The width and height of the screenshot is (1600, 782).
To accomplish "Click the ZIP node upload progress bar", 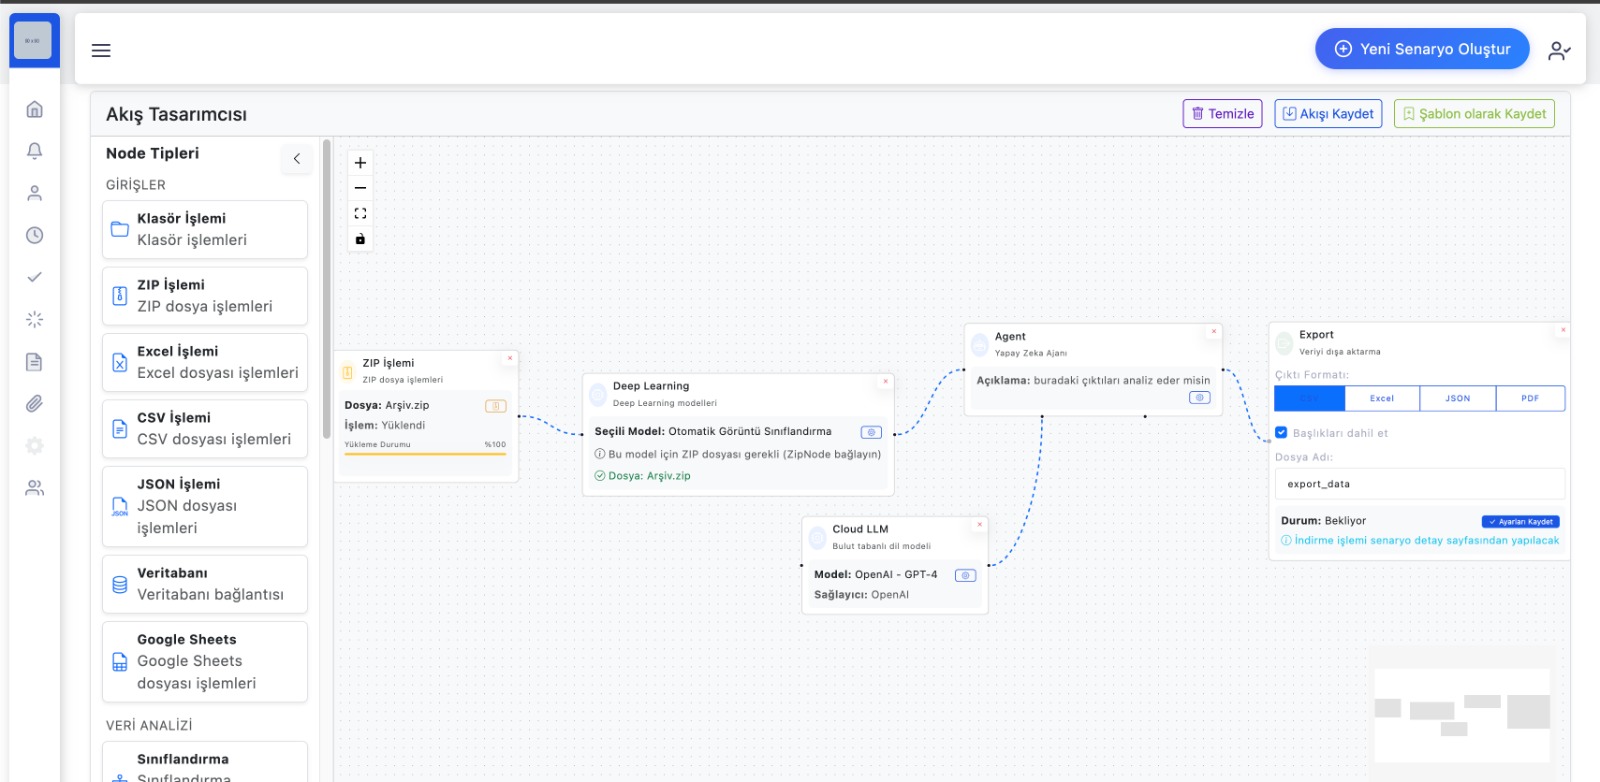I will (x=425, y=454).
